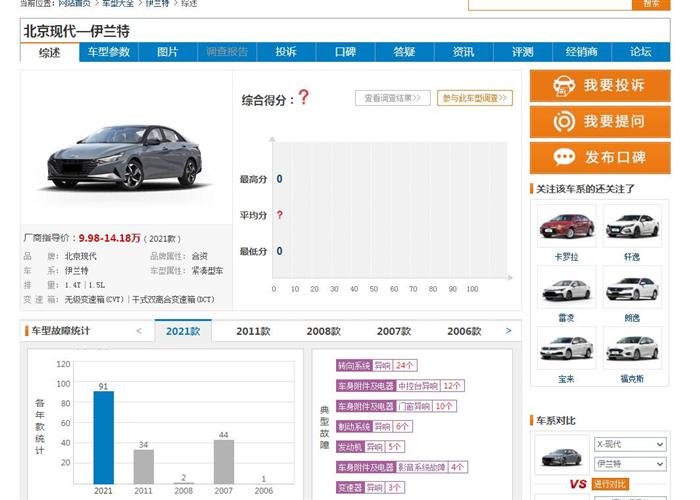Click the search input field at top
The image size is (700, 500).
click(x=550, y=4)
